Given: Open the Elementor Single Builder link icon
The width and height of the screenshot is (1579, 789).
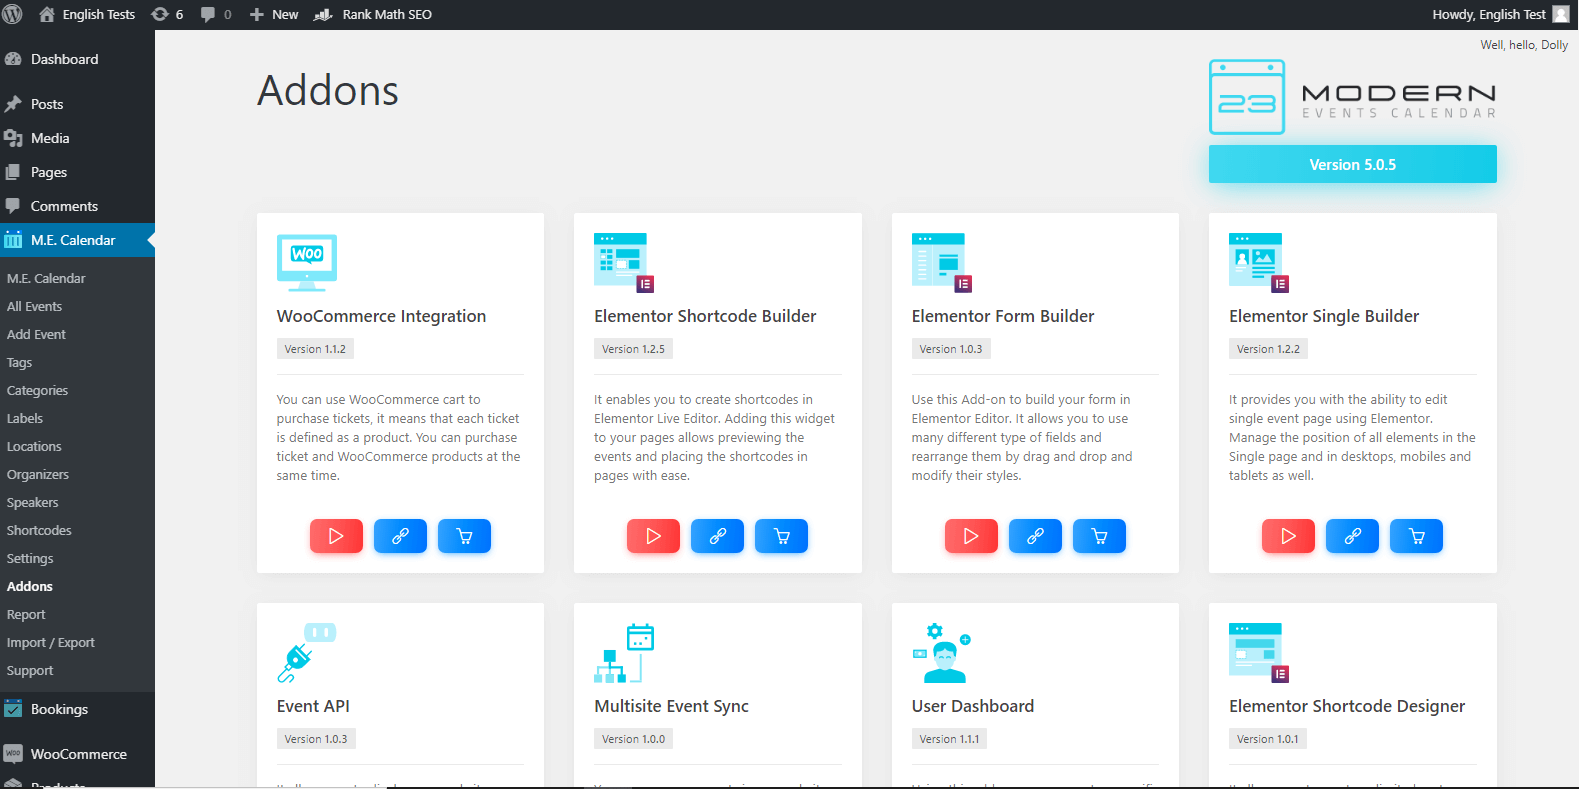Looking at the screenshot, I should [x=1352, y=536].
